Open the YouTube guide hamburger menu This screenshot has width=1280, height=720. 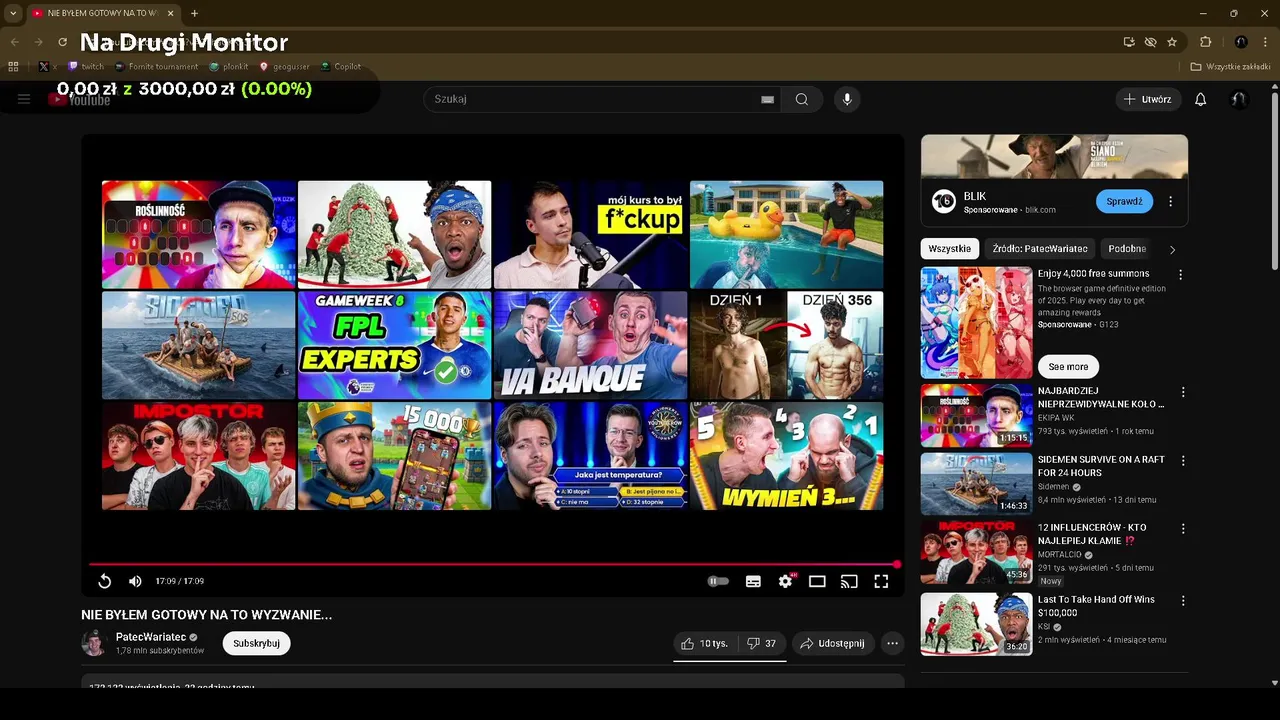click(x=24, y=99)
